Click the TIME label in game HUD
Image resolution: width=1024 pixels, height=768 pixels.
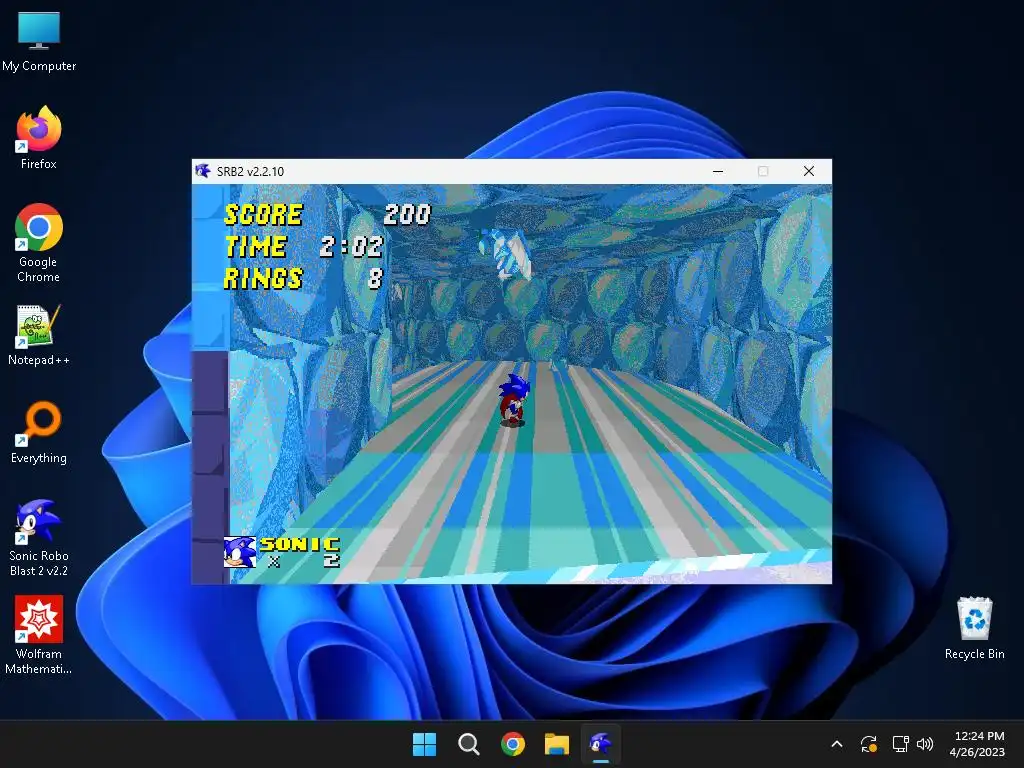pyautogui.click(x=255, y=246)
